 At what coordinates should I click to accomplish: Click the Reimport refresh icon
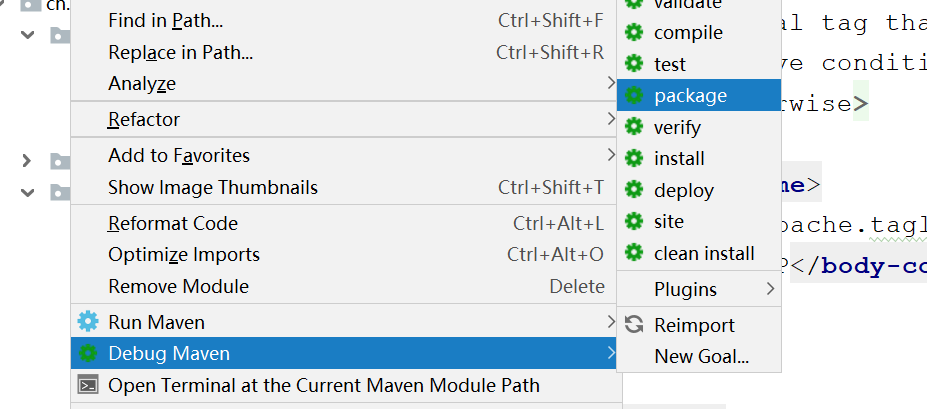pyautogui.click(x=634, y=324)
